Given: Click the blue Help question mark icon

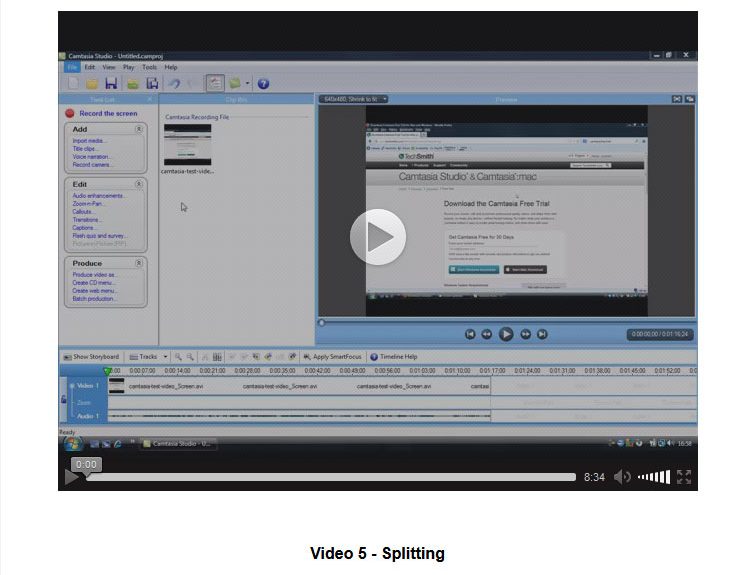Looking at the screenshot, I should coord(263,84).
